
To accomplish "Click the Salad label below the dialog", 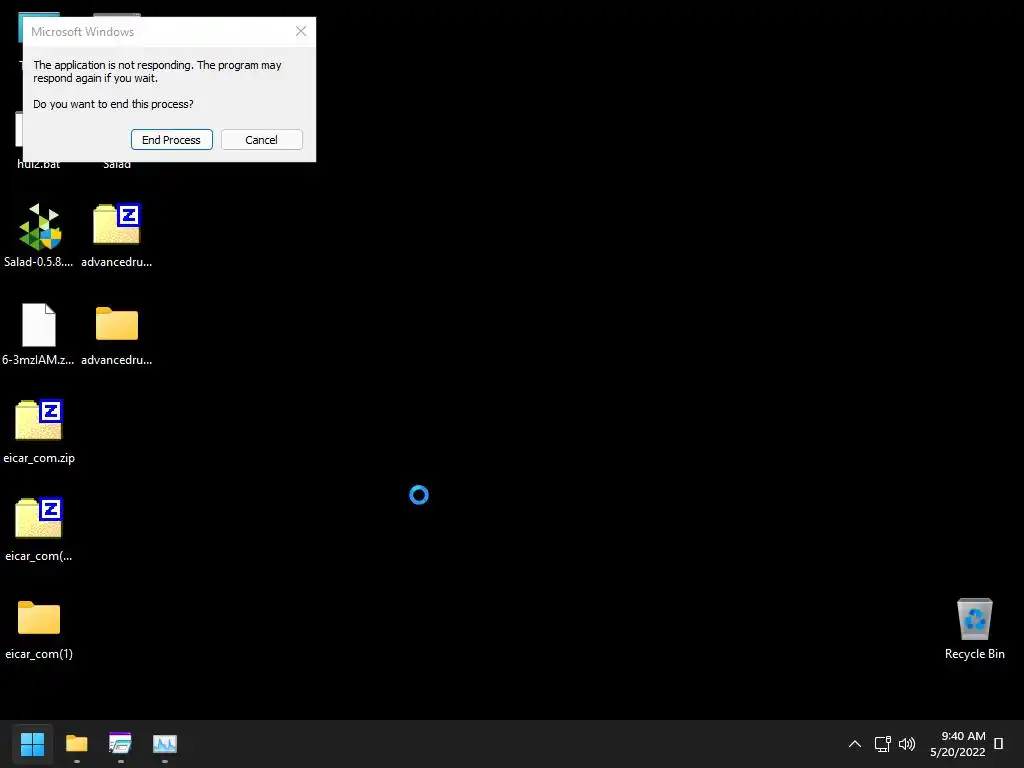I will (117, 165).
